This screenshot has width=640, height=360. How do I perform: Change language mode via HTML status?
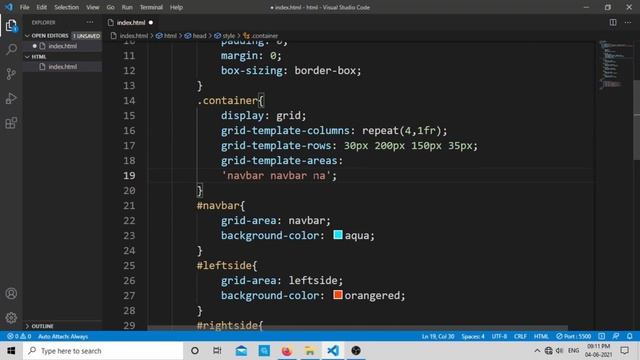point(541,336)
